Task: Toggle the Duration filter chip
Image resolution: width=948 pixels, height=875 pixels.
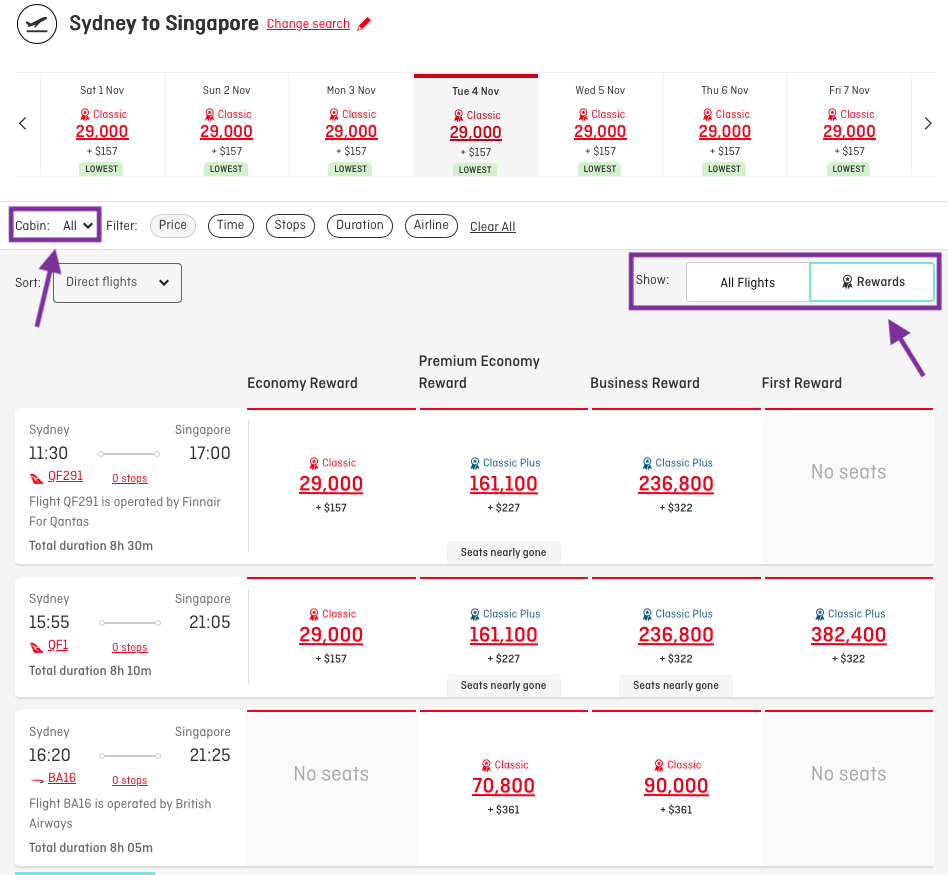Action: pyautogui.click(x=360, y=226)
